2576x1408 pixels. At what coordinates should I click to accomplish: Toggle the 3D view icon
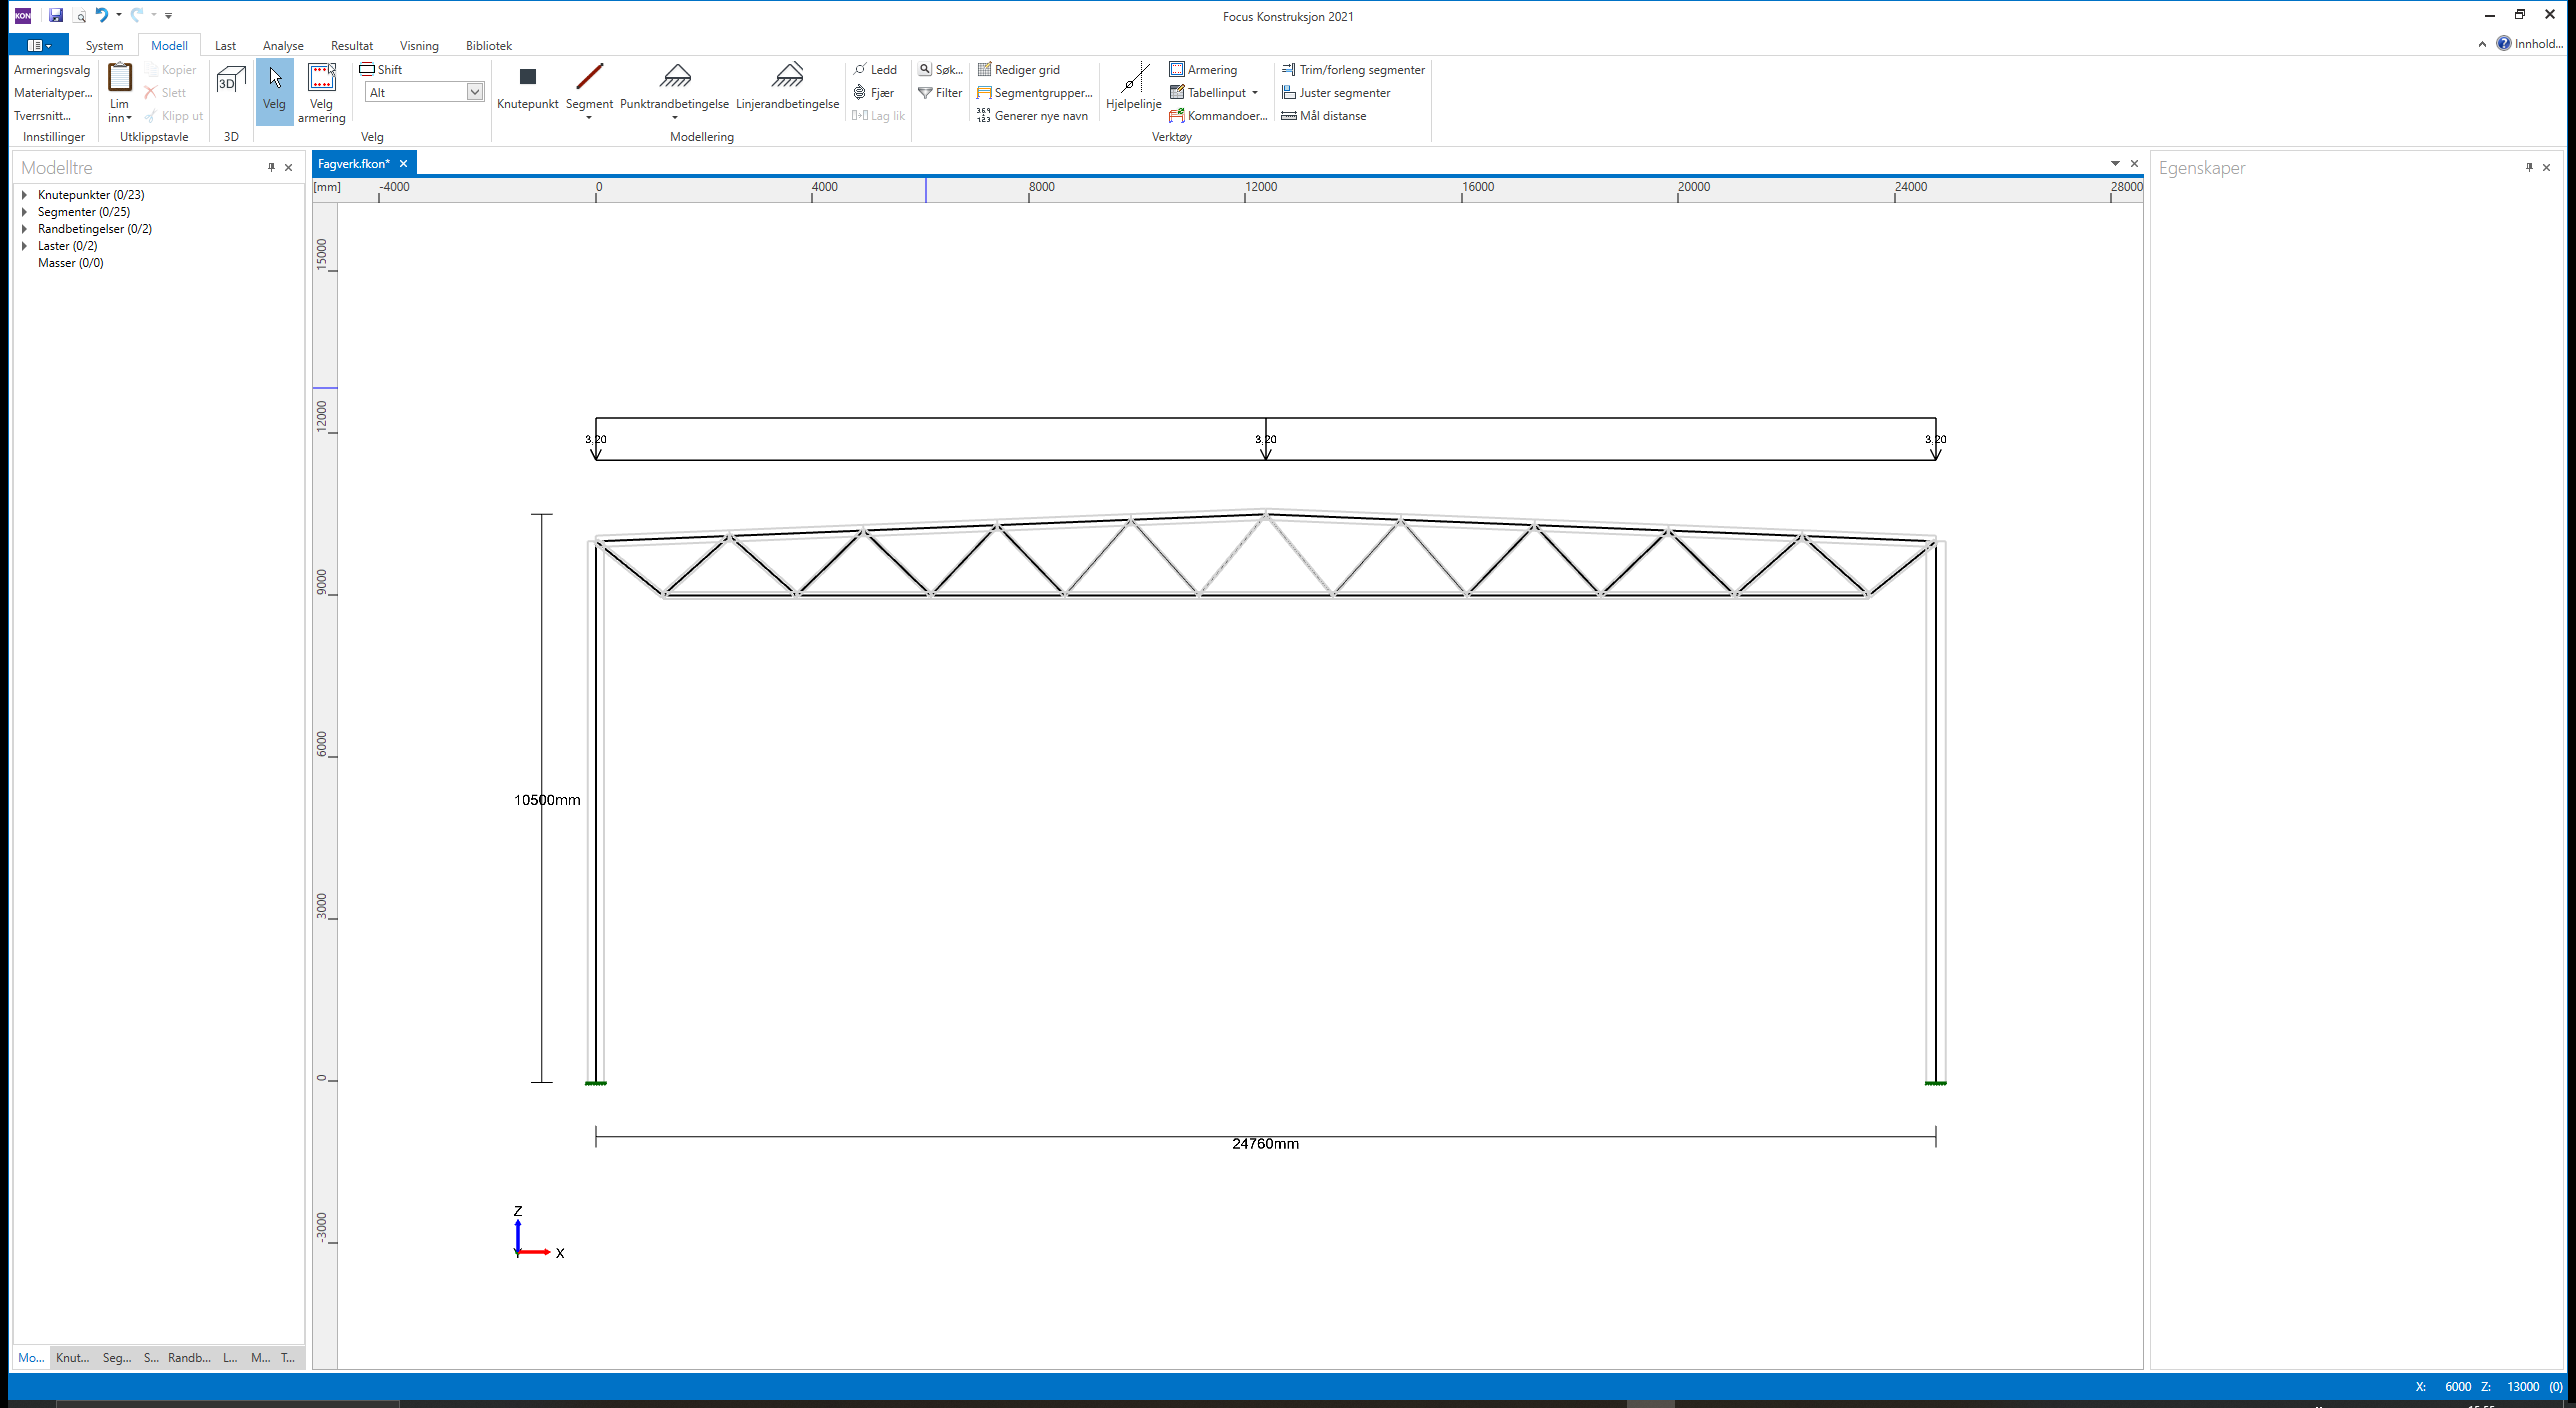231,80
